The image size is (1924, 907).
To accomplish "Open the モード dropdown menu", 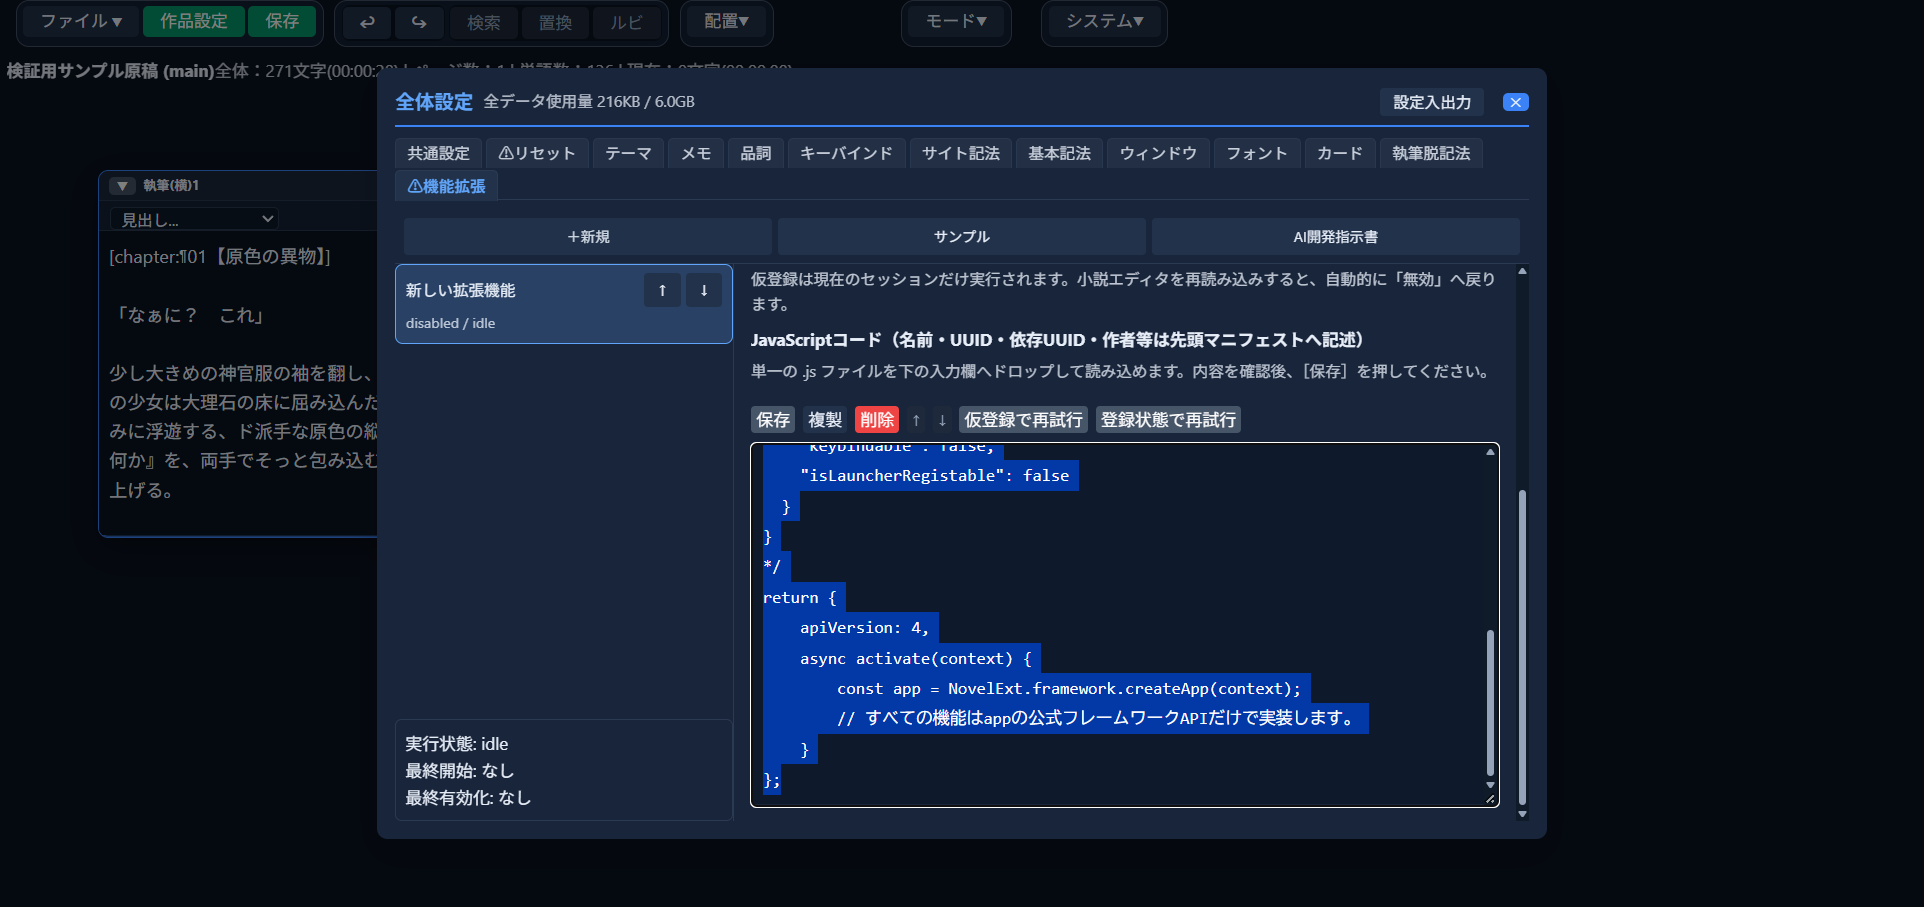I will click(x=956, y=21).
